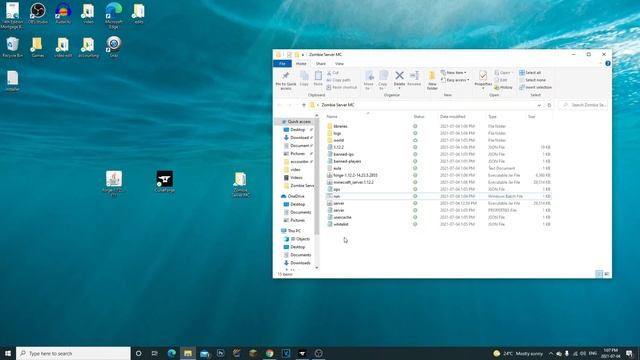This screenshot has width=640, height=360.
Task: Collapse the ribbon with the chevron
Action: [x=601, y=64]
